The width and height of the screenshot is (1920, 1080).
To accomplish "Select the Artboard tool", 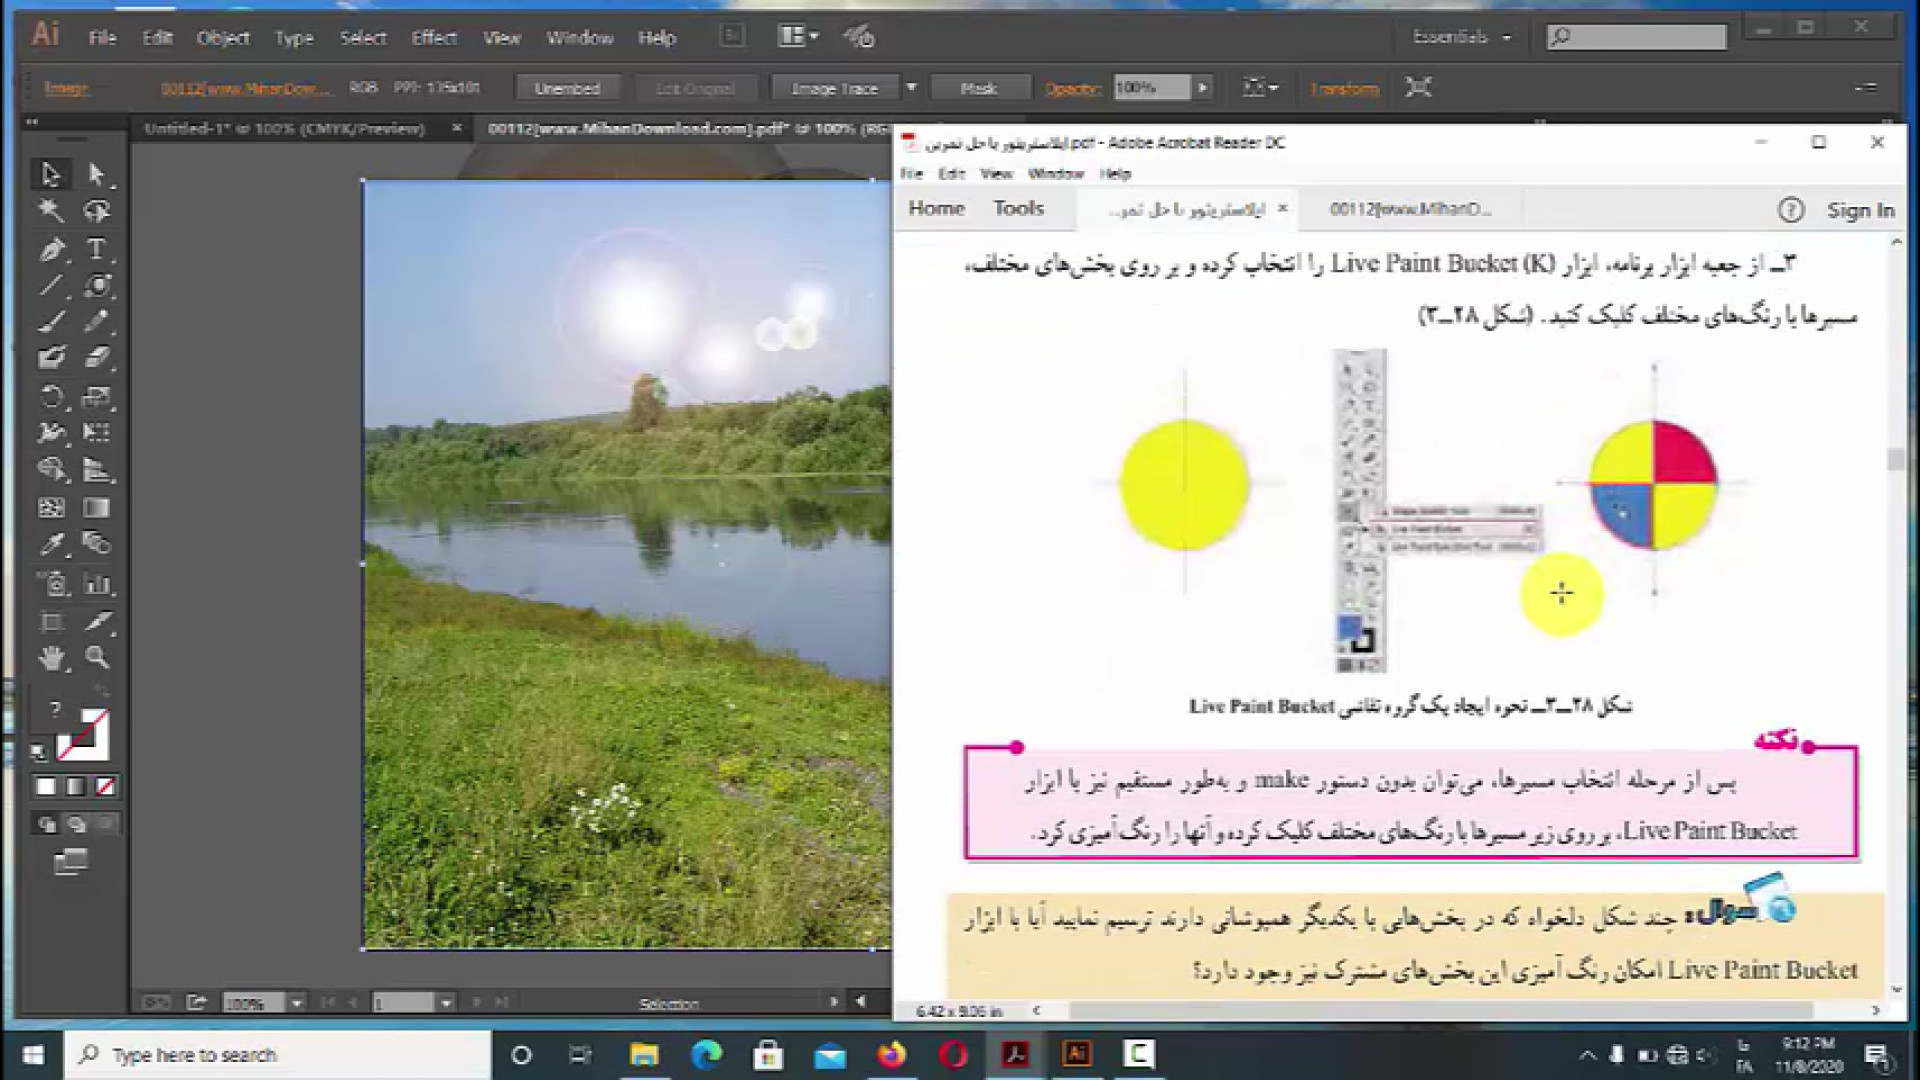I will pyautogui.click(x=51, y=621).
